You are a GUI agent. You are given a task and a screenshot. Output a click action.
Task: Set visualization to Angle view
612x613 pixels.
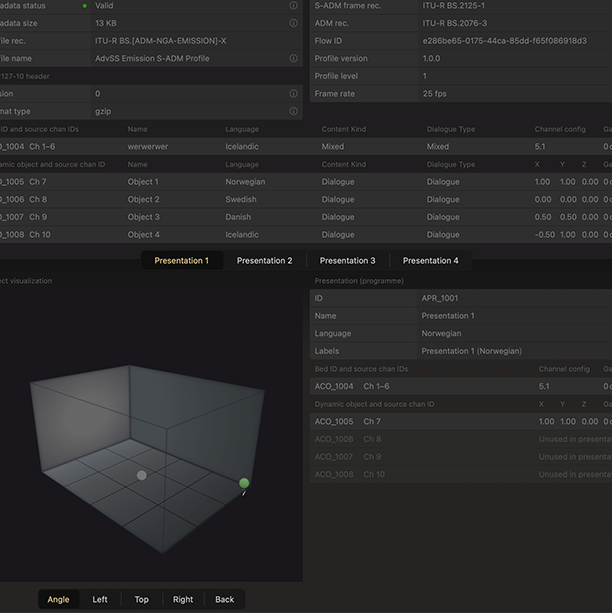point(58,600)
